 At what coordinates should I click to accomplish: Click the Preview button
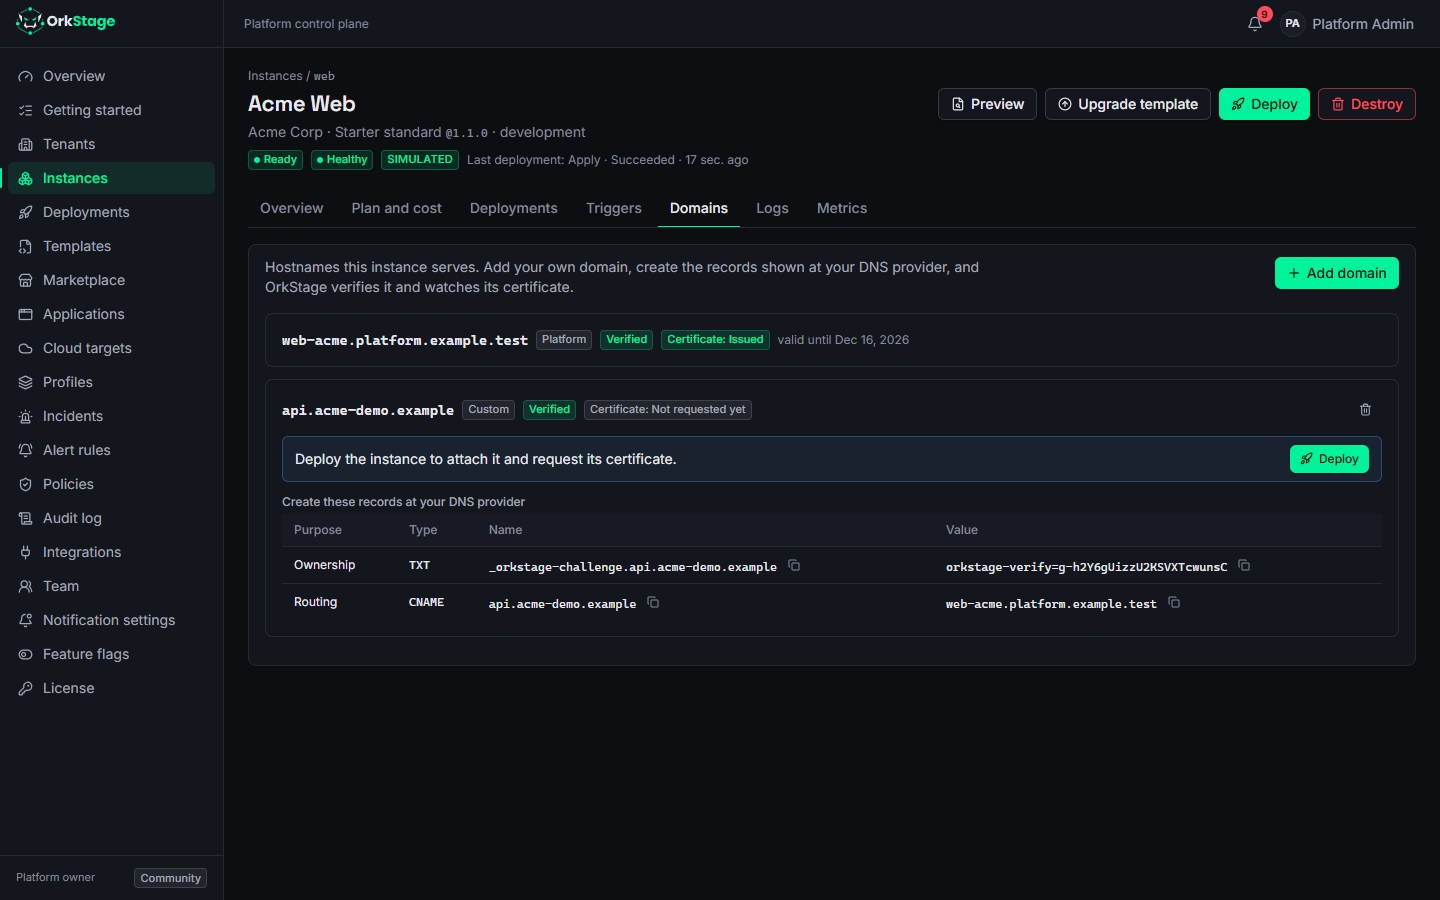(987, 104)
